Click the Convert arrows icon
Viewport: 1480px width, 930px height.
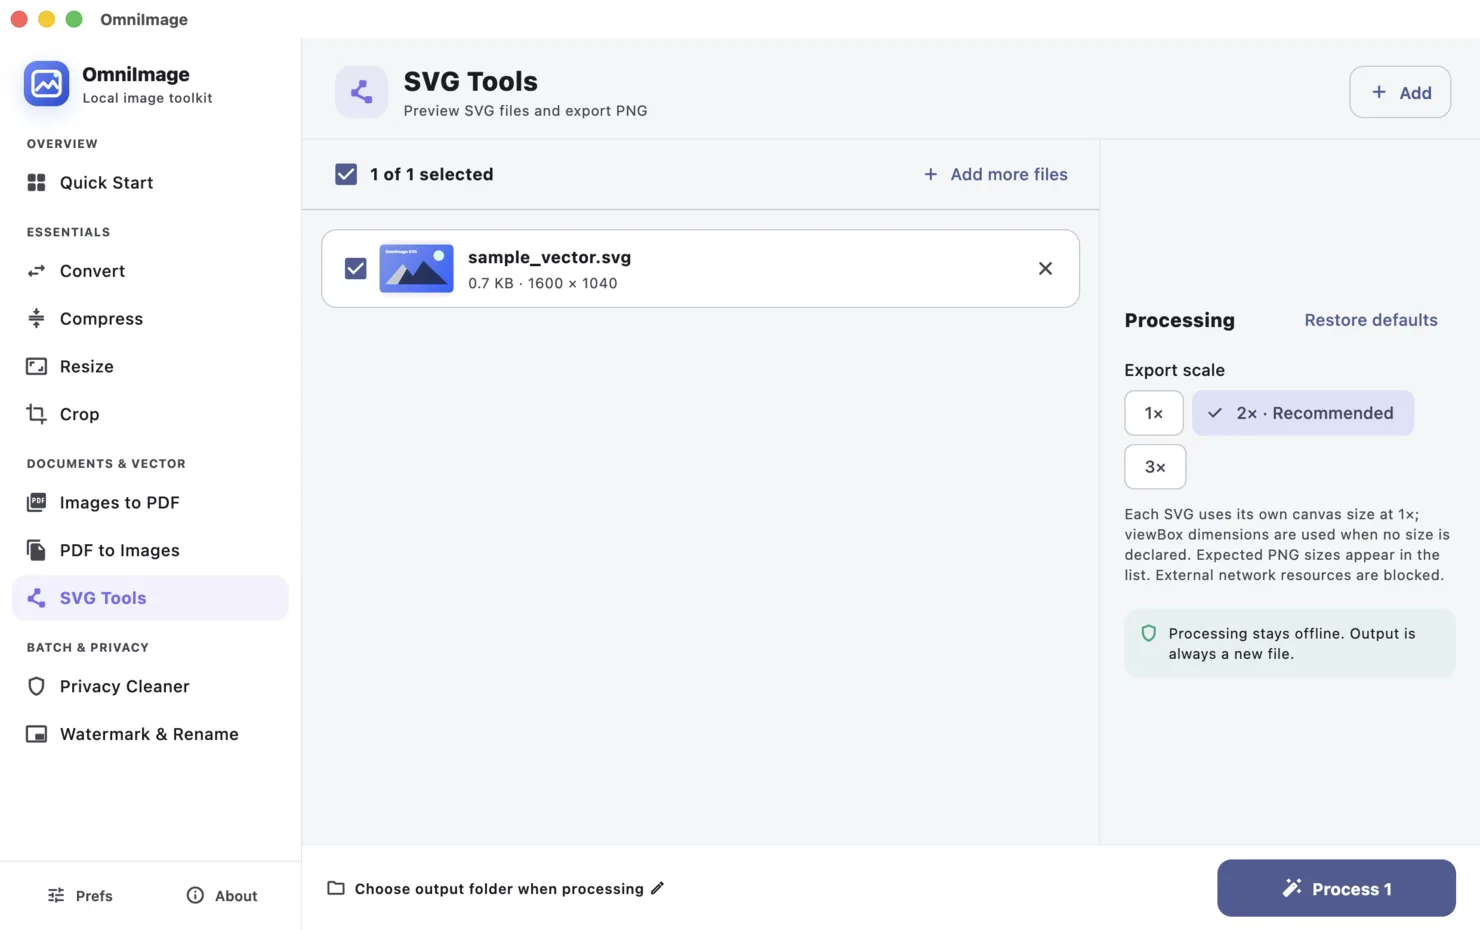(36, 271)
